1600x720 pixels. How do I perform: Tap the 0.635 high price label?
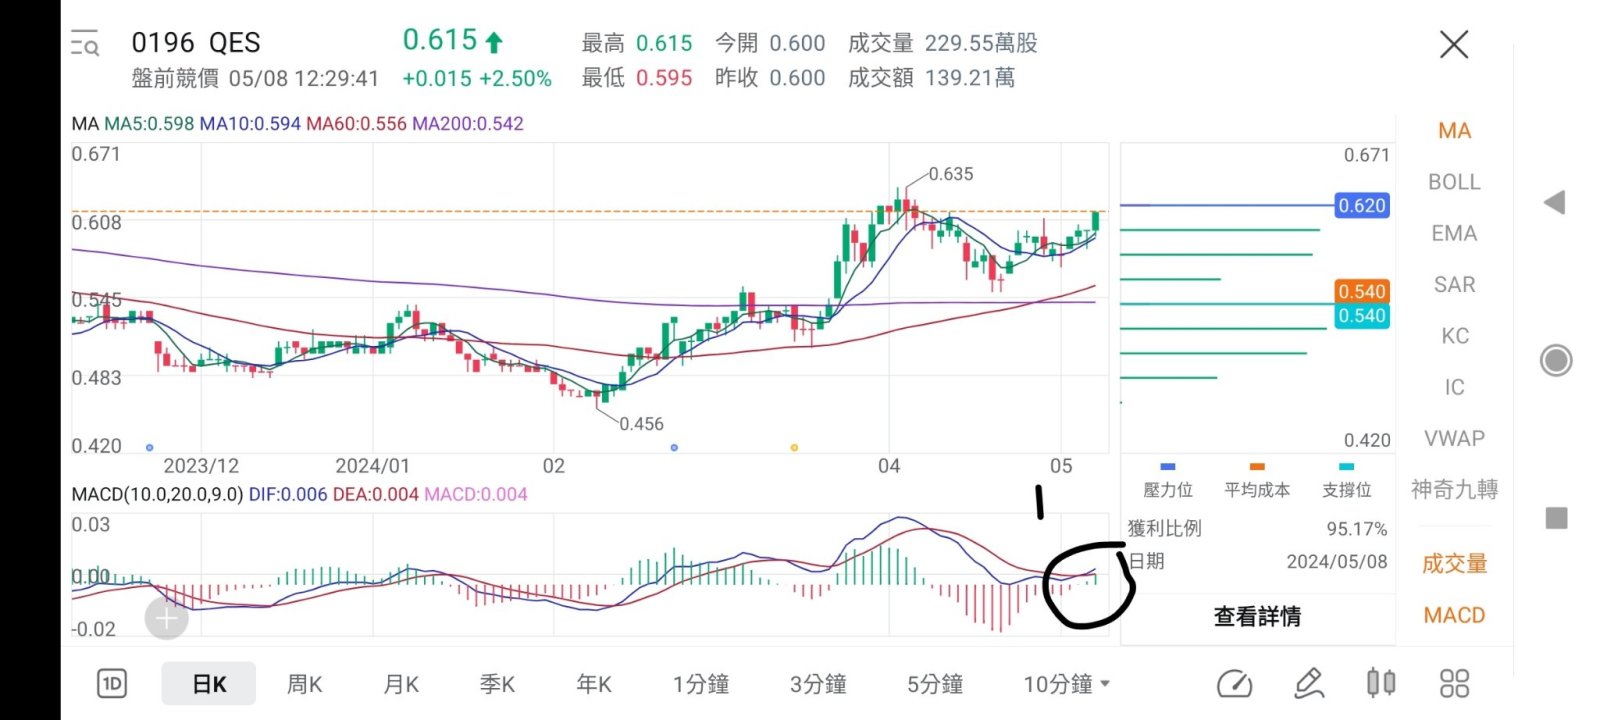(x=950, y=174)
